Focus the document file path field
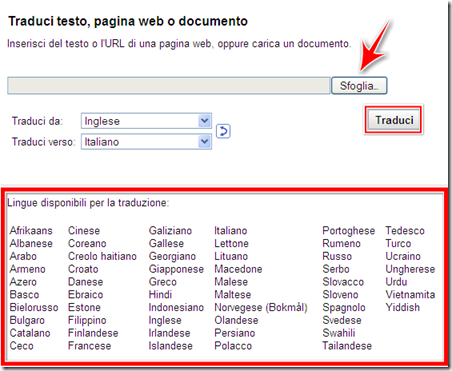The width and height of the screenshot is (452, 371). coord(169,86)
